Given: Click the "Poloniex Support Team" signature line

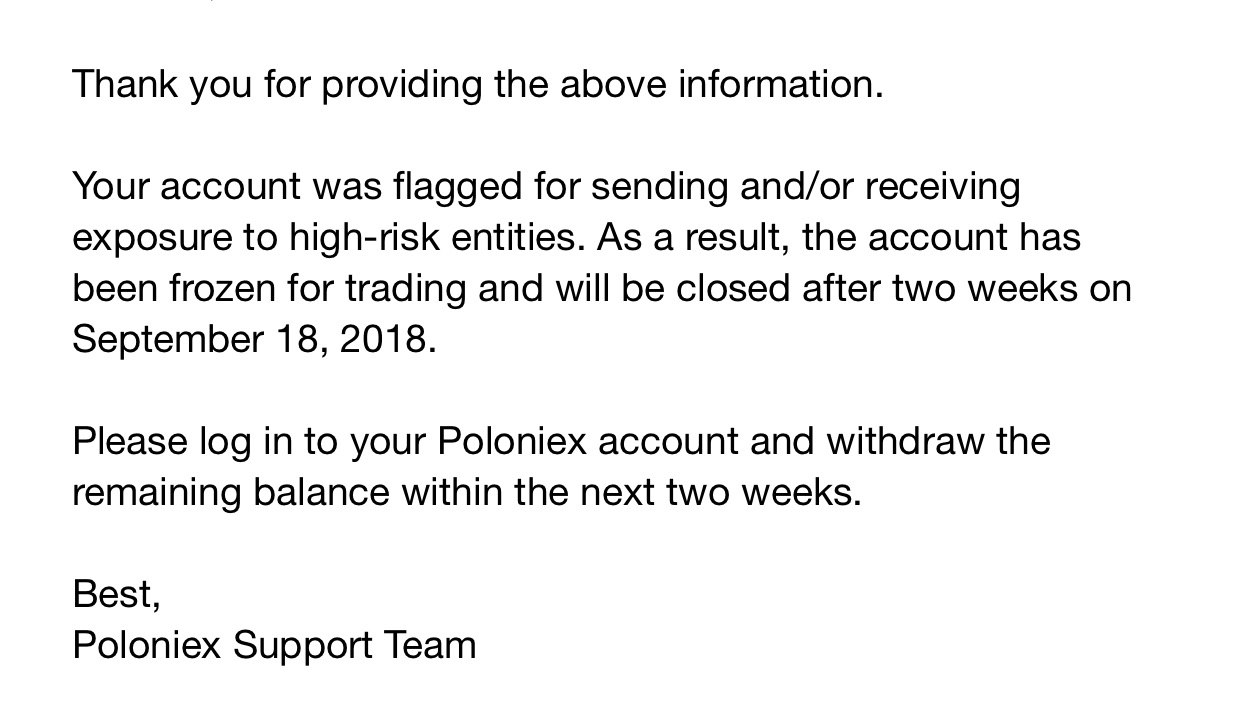Looking at the screenshot, I should pos(274,645).
